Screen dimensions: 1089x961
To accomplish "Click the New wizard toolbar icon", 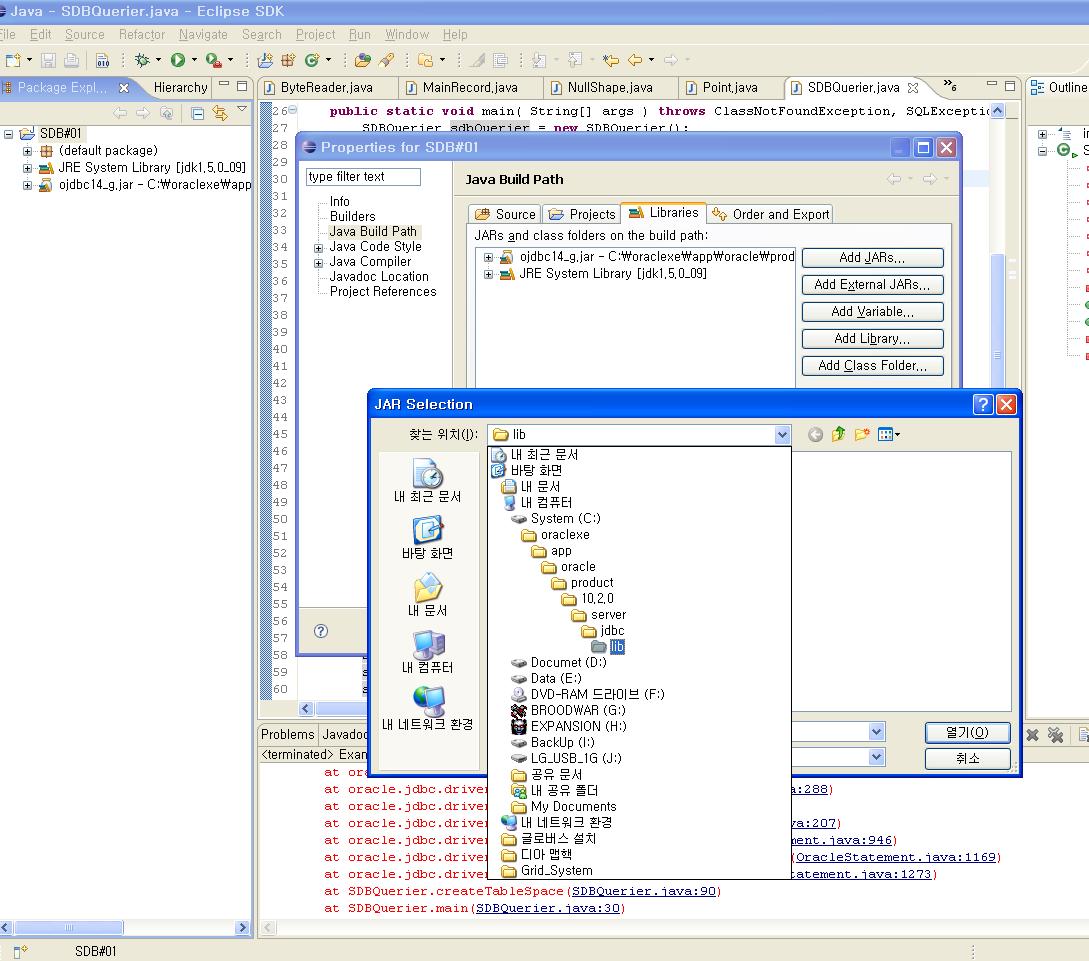I will click(x=13, y=60).
